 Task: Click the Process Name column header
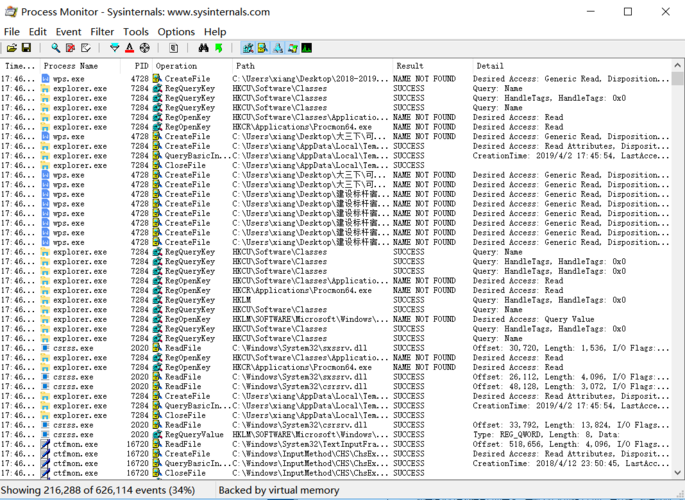pyautogui.click(x=80, y=66)
